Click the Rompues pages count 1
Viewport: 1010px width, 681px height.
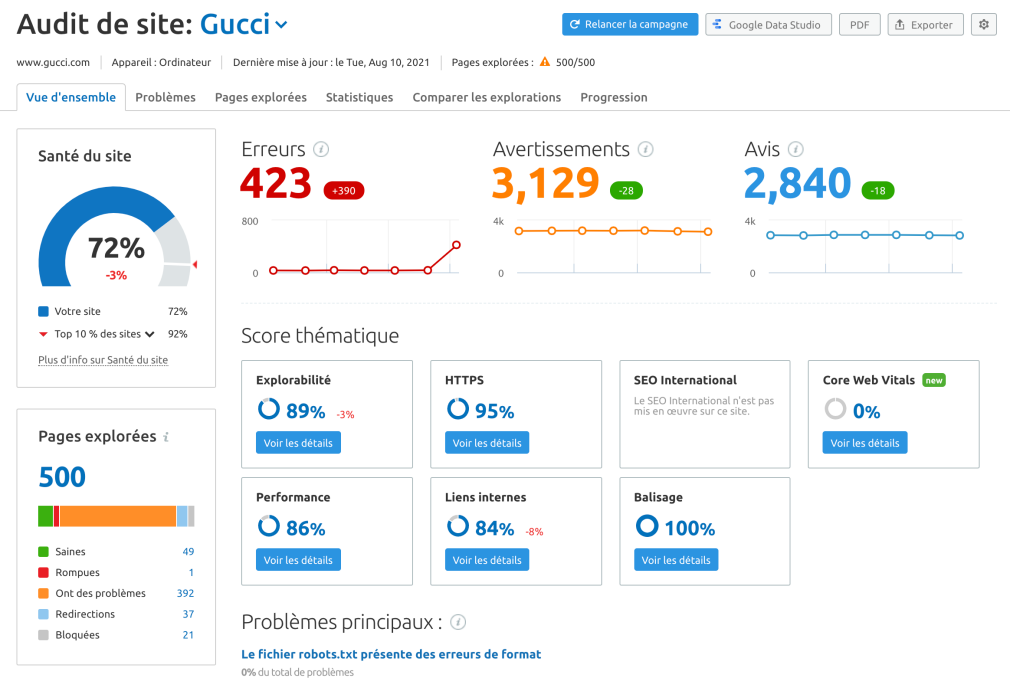coord(191,572)
